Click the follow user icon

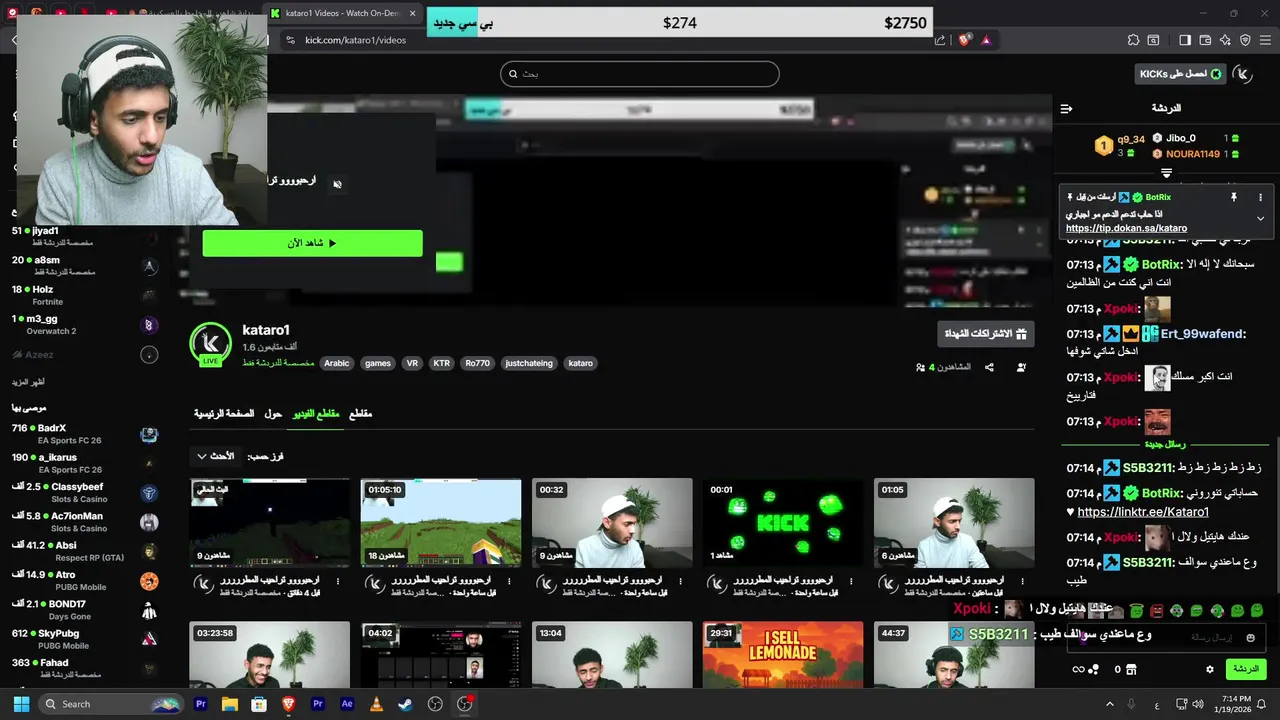pyautogui.click(x=1021, y=367)
